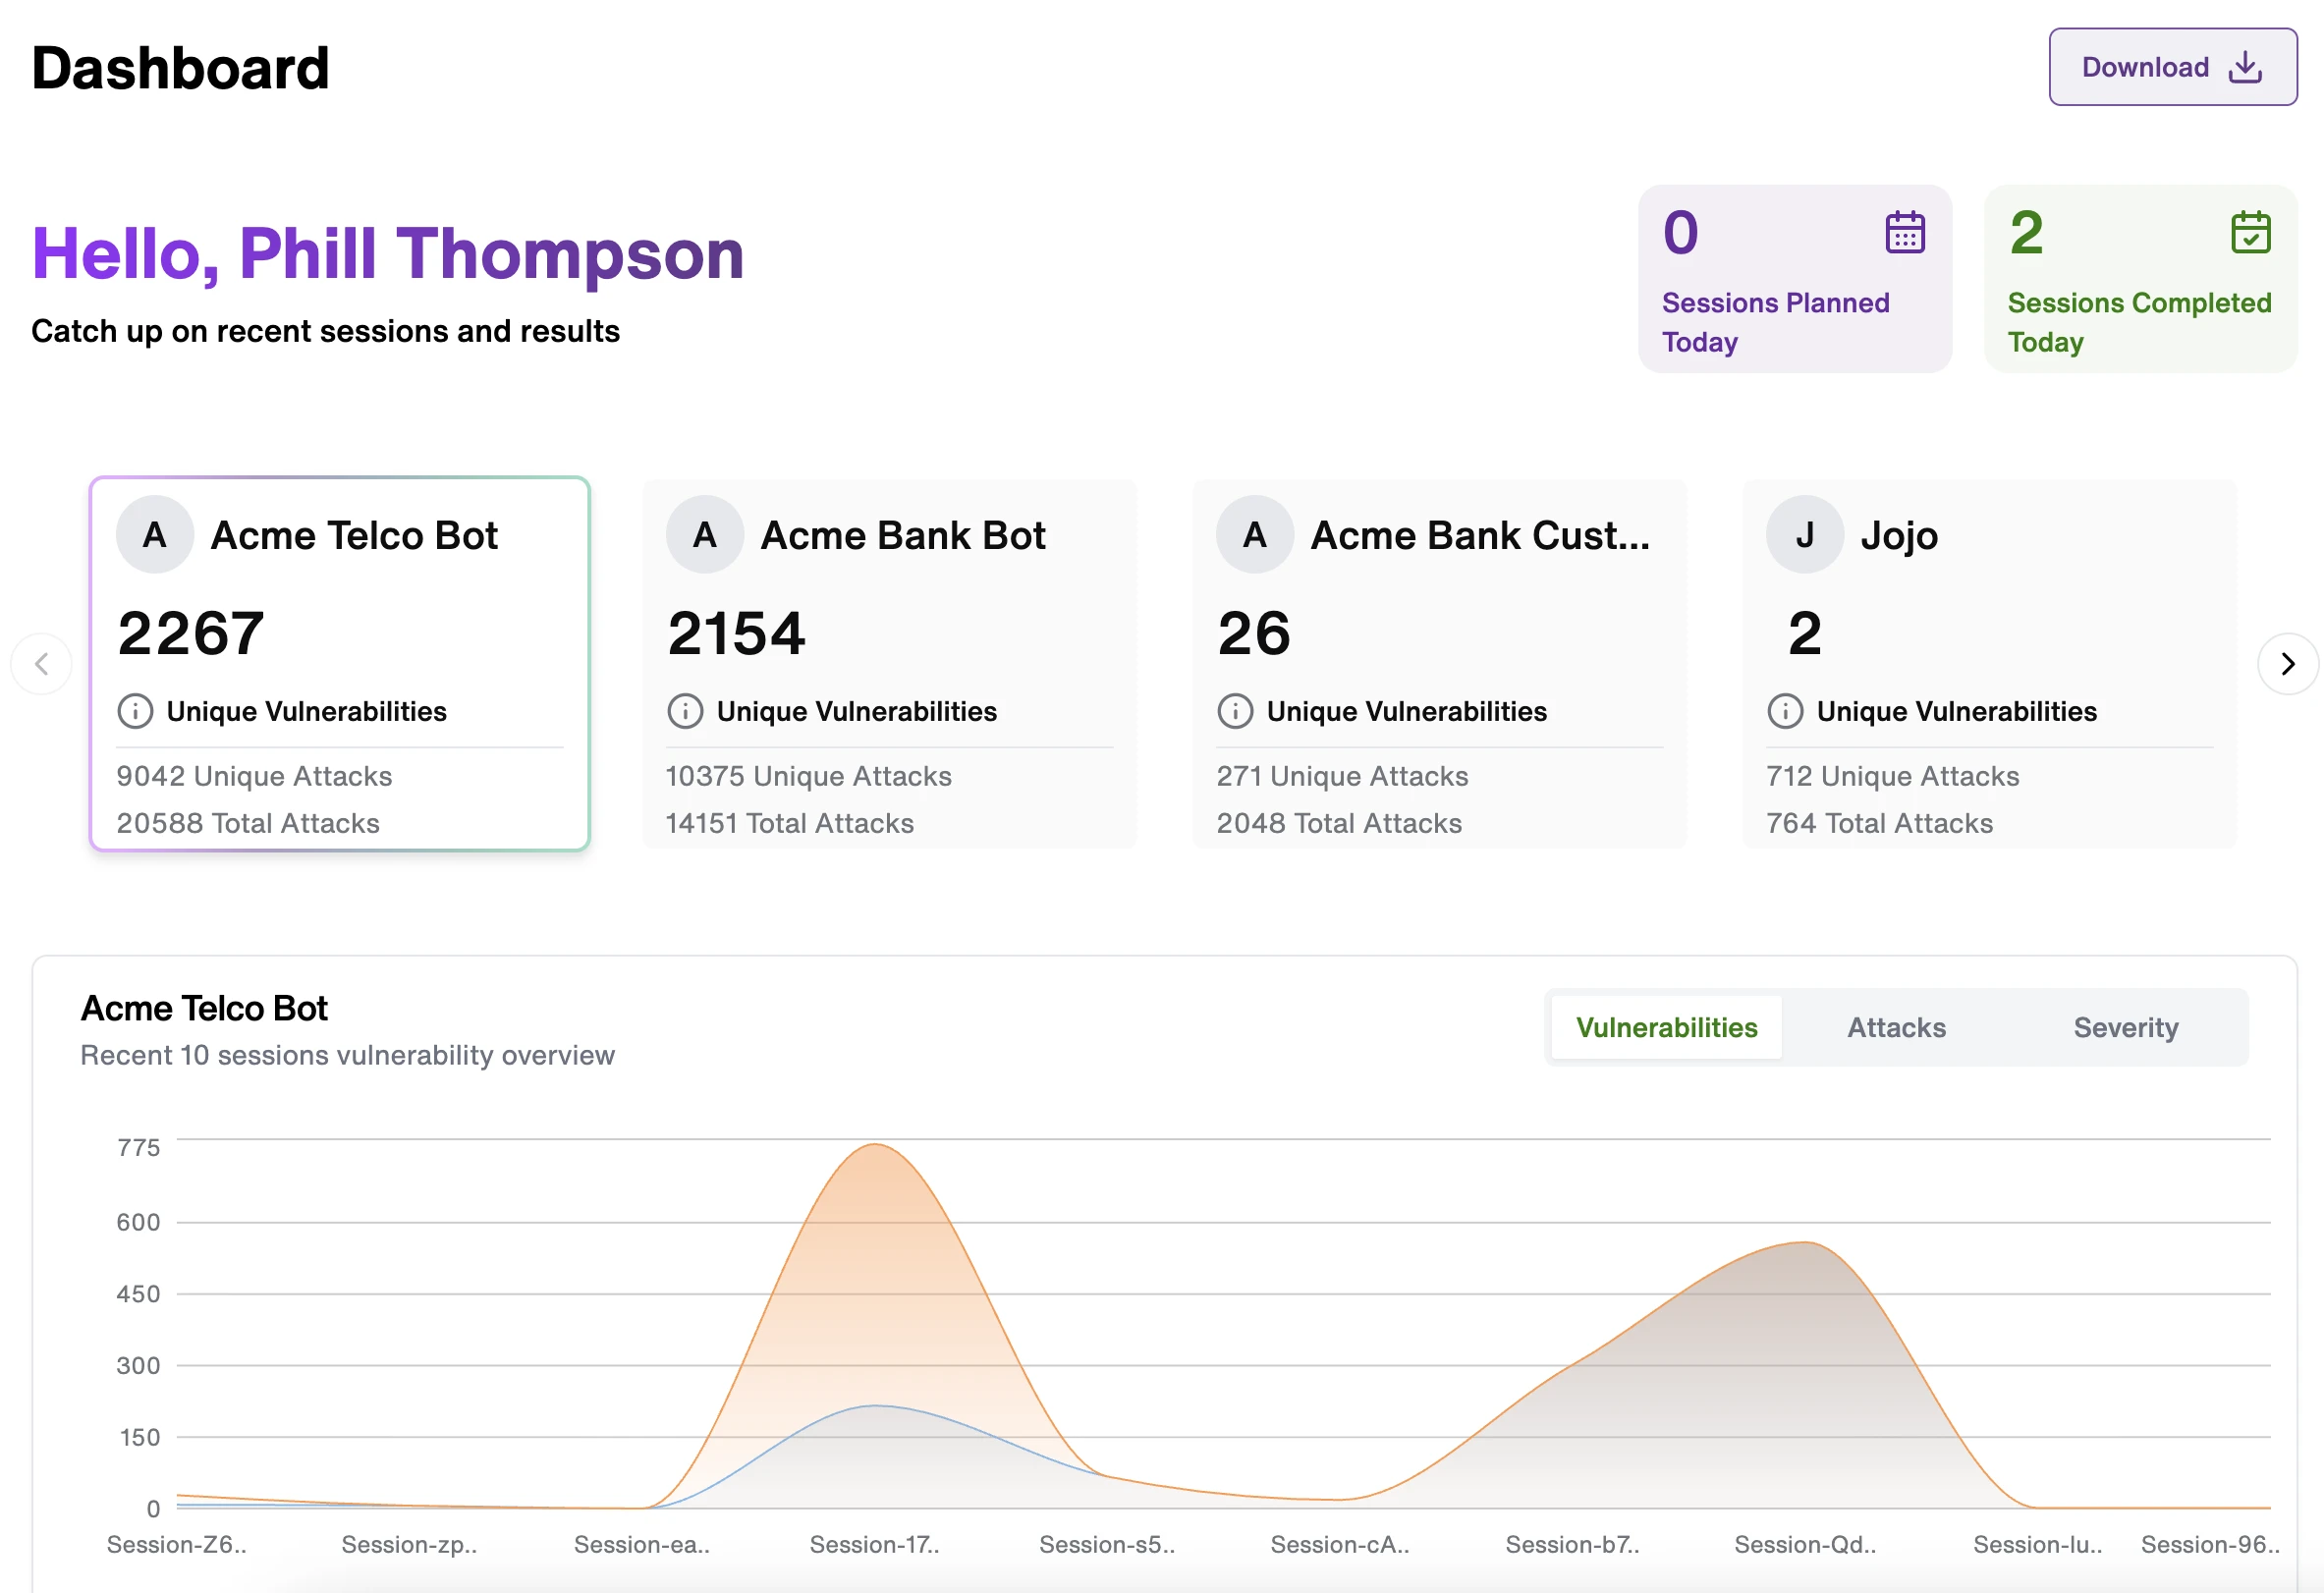Switch to the Severity tab
Viewport: 2324px width, 1593px height.
2125,1027
